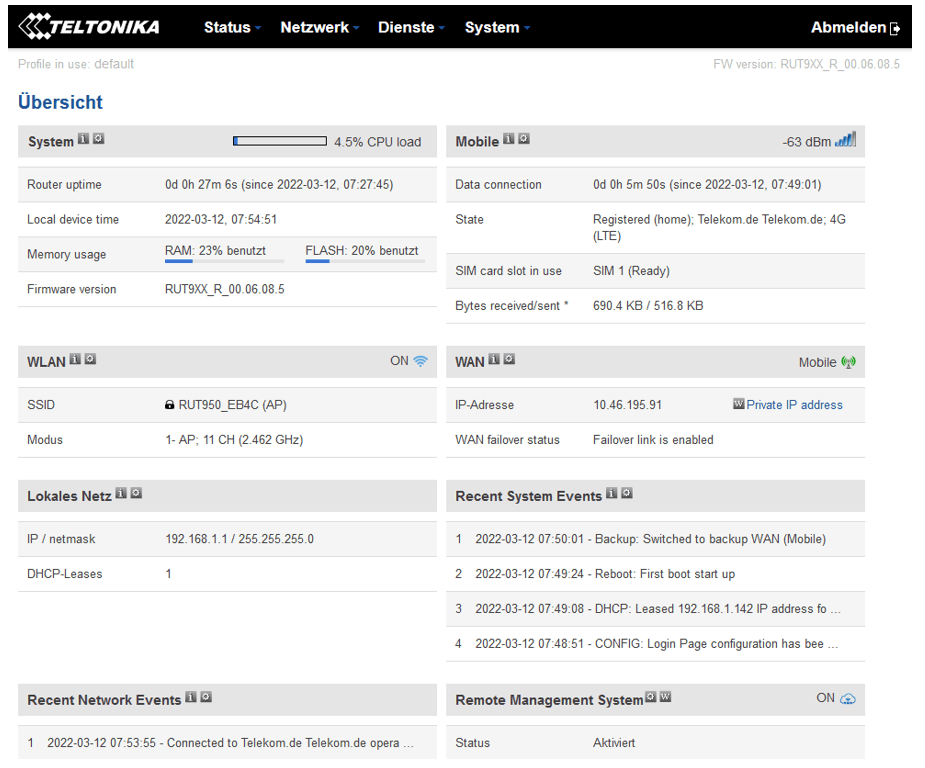This screenshot has width=925, height=768.
Task: Click the WAN Mobile antenna status indicator
Action: pyautogui.click(x=849, y=362)
